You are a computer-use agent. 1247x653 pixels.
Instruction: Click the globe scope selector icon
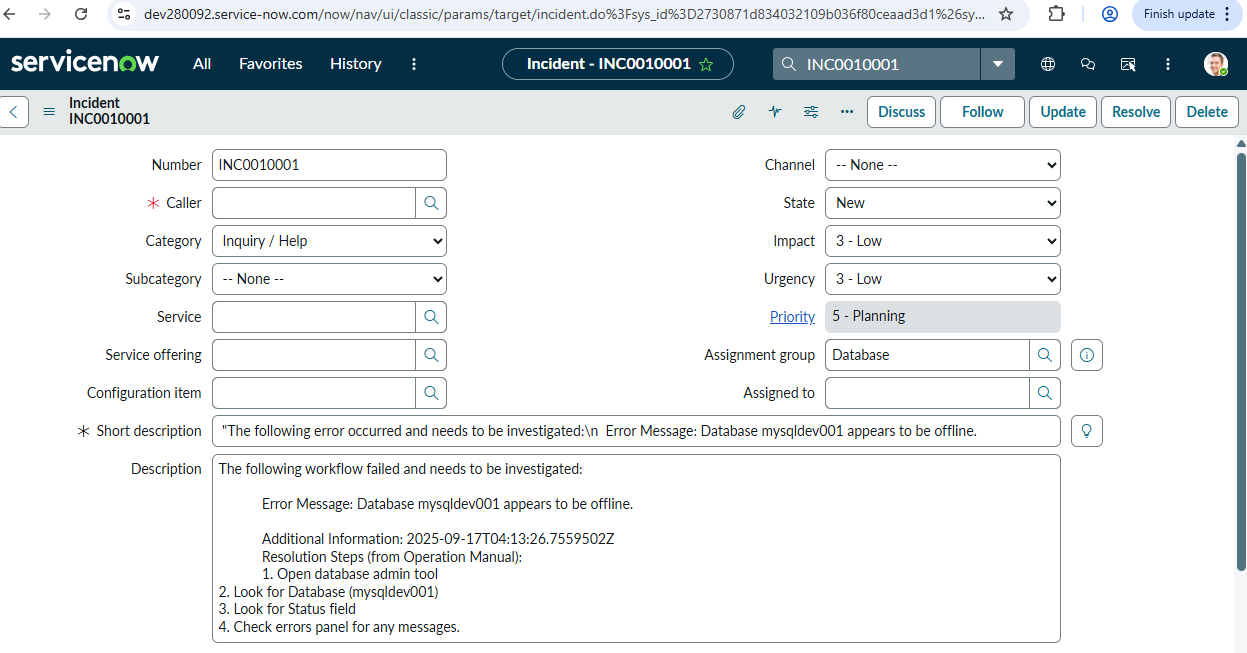(1048, 64)
